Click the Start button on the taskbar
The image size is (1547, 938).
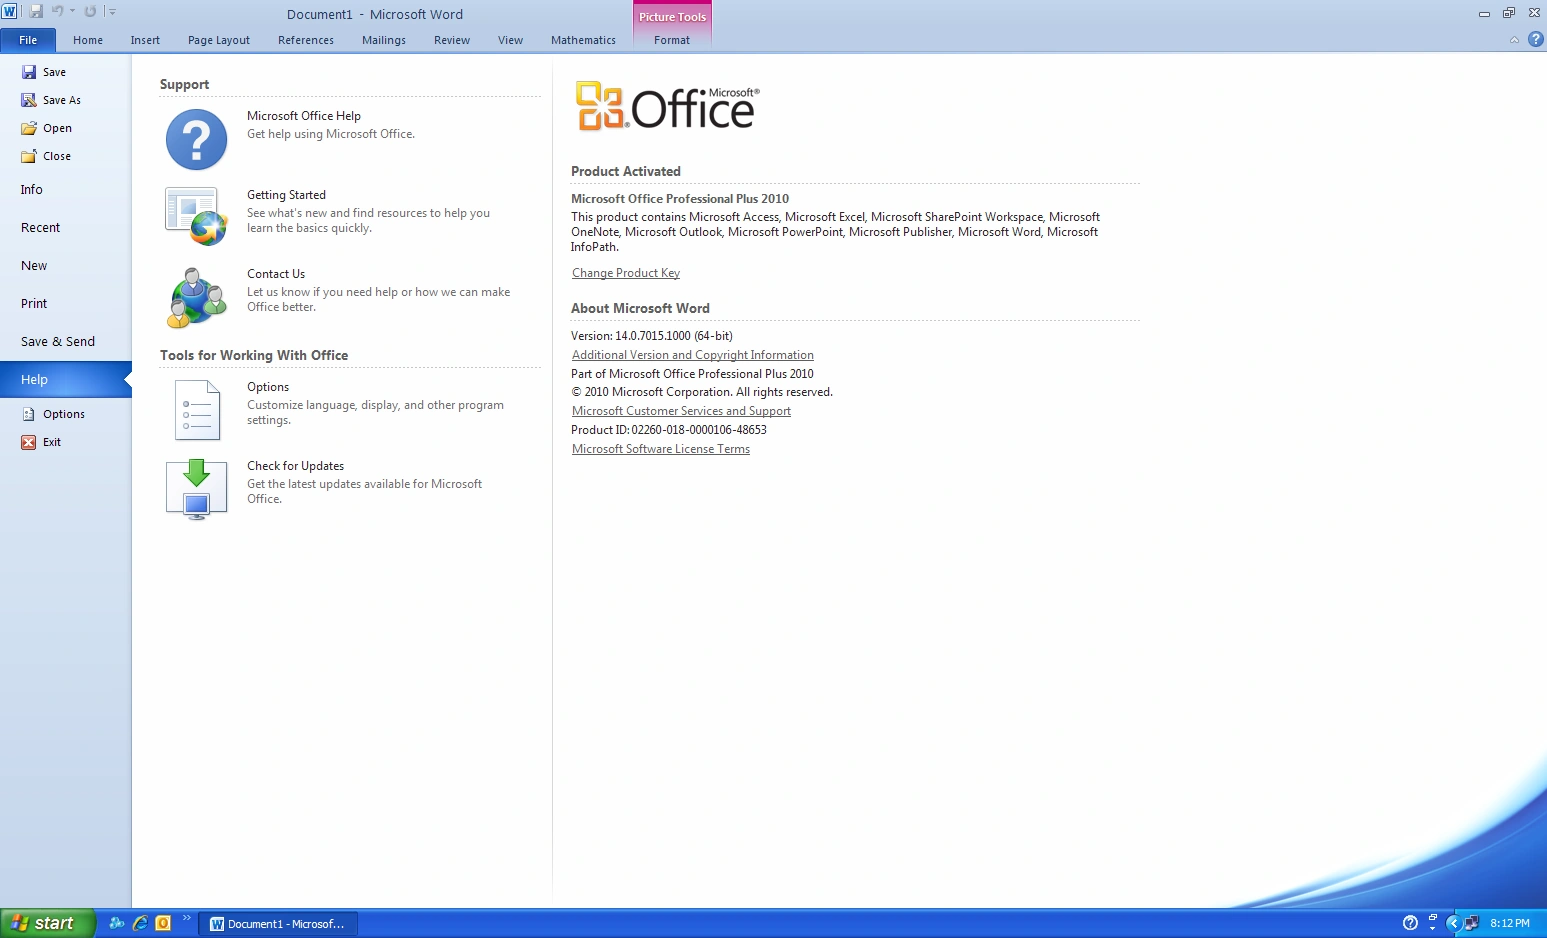click(x=45, y=923)
